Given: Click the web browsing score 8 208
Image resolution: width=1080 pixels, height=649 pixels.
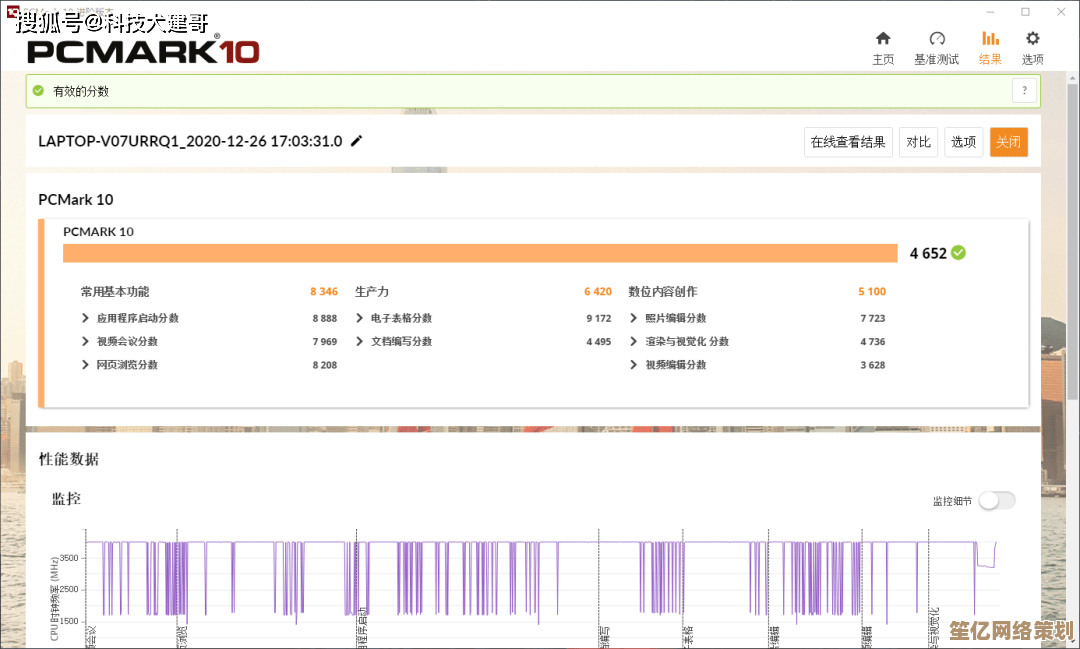Looking at the screenshot, I should click(324, 365).
